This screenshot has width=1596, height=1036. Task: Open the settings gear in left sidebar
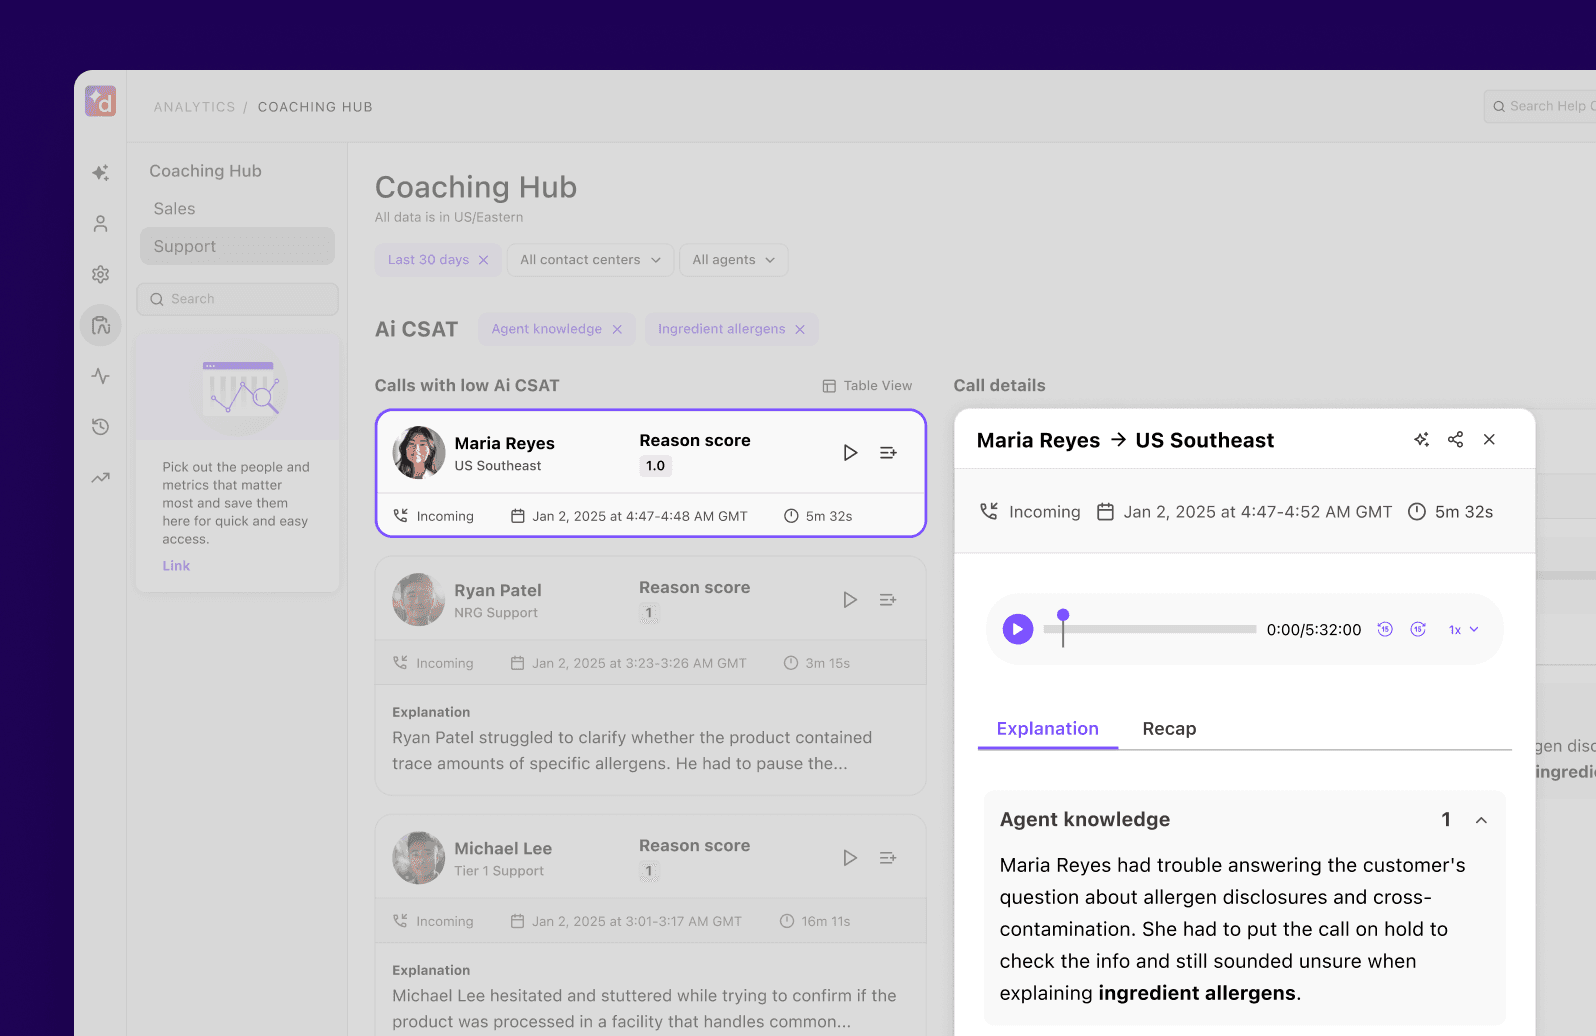[x=100, y=274]
